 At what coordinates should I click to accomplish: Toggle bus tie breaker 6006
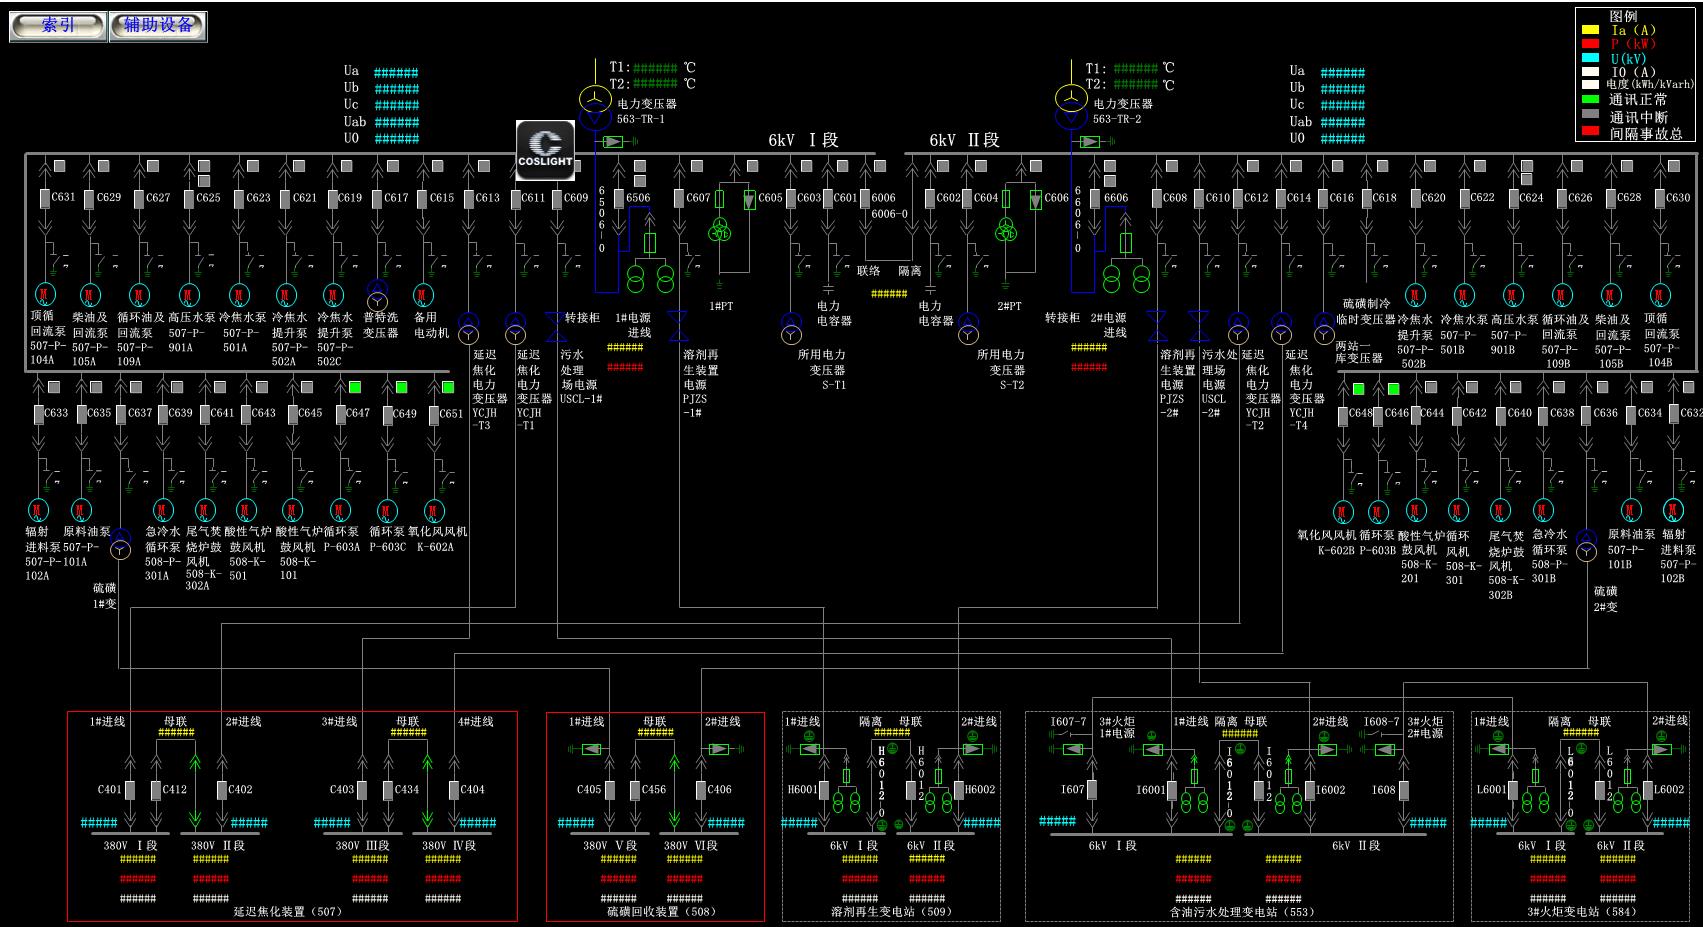864,198
